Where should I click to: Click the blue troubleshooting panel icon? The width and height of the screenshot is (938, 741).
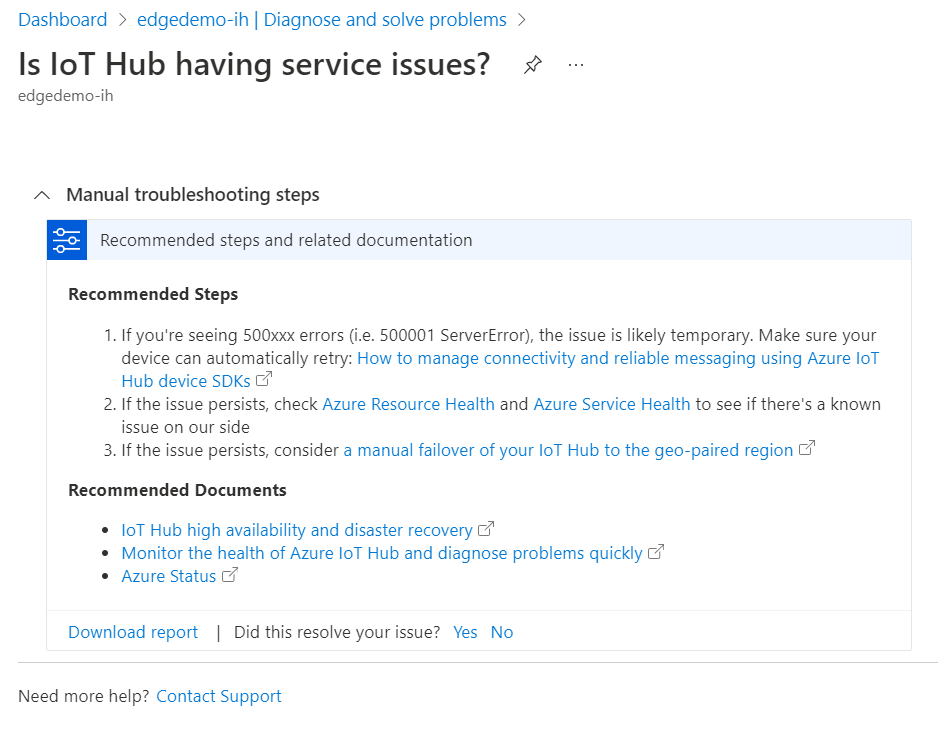66,240
